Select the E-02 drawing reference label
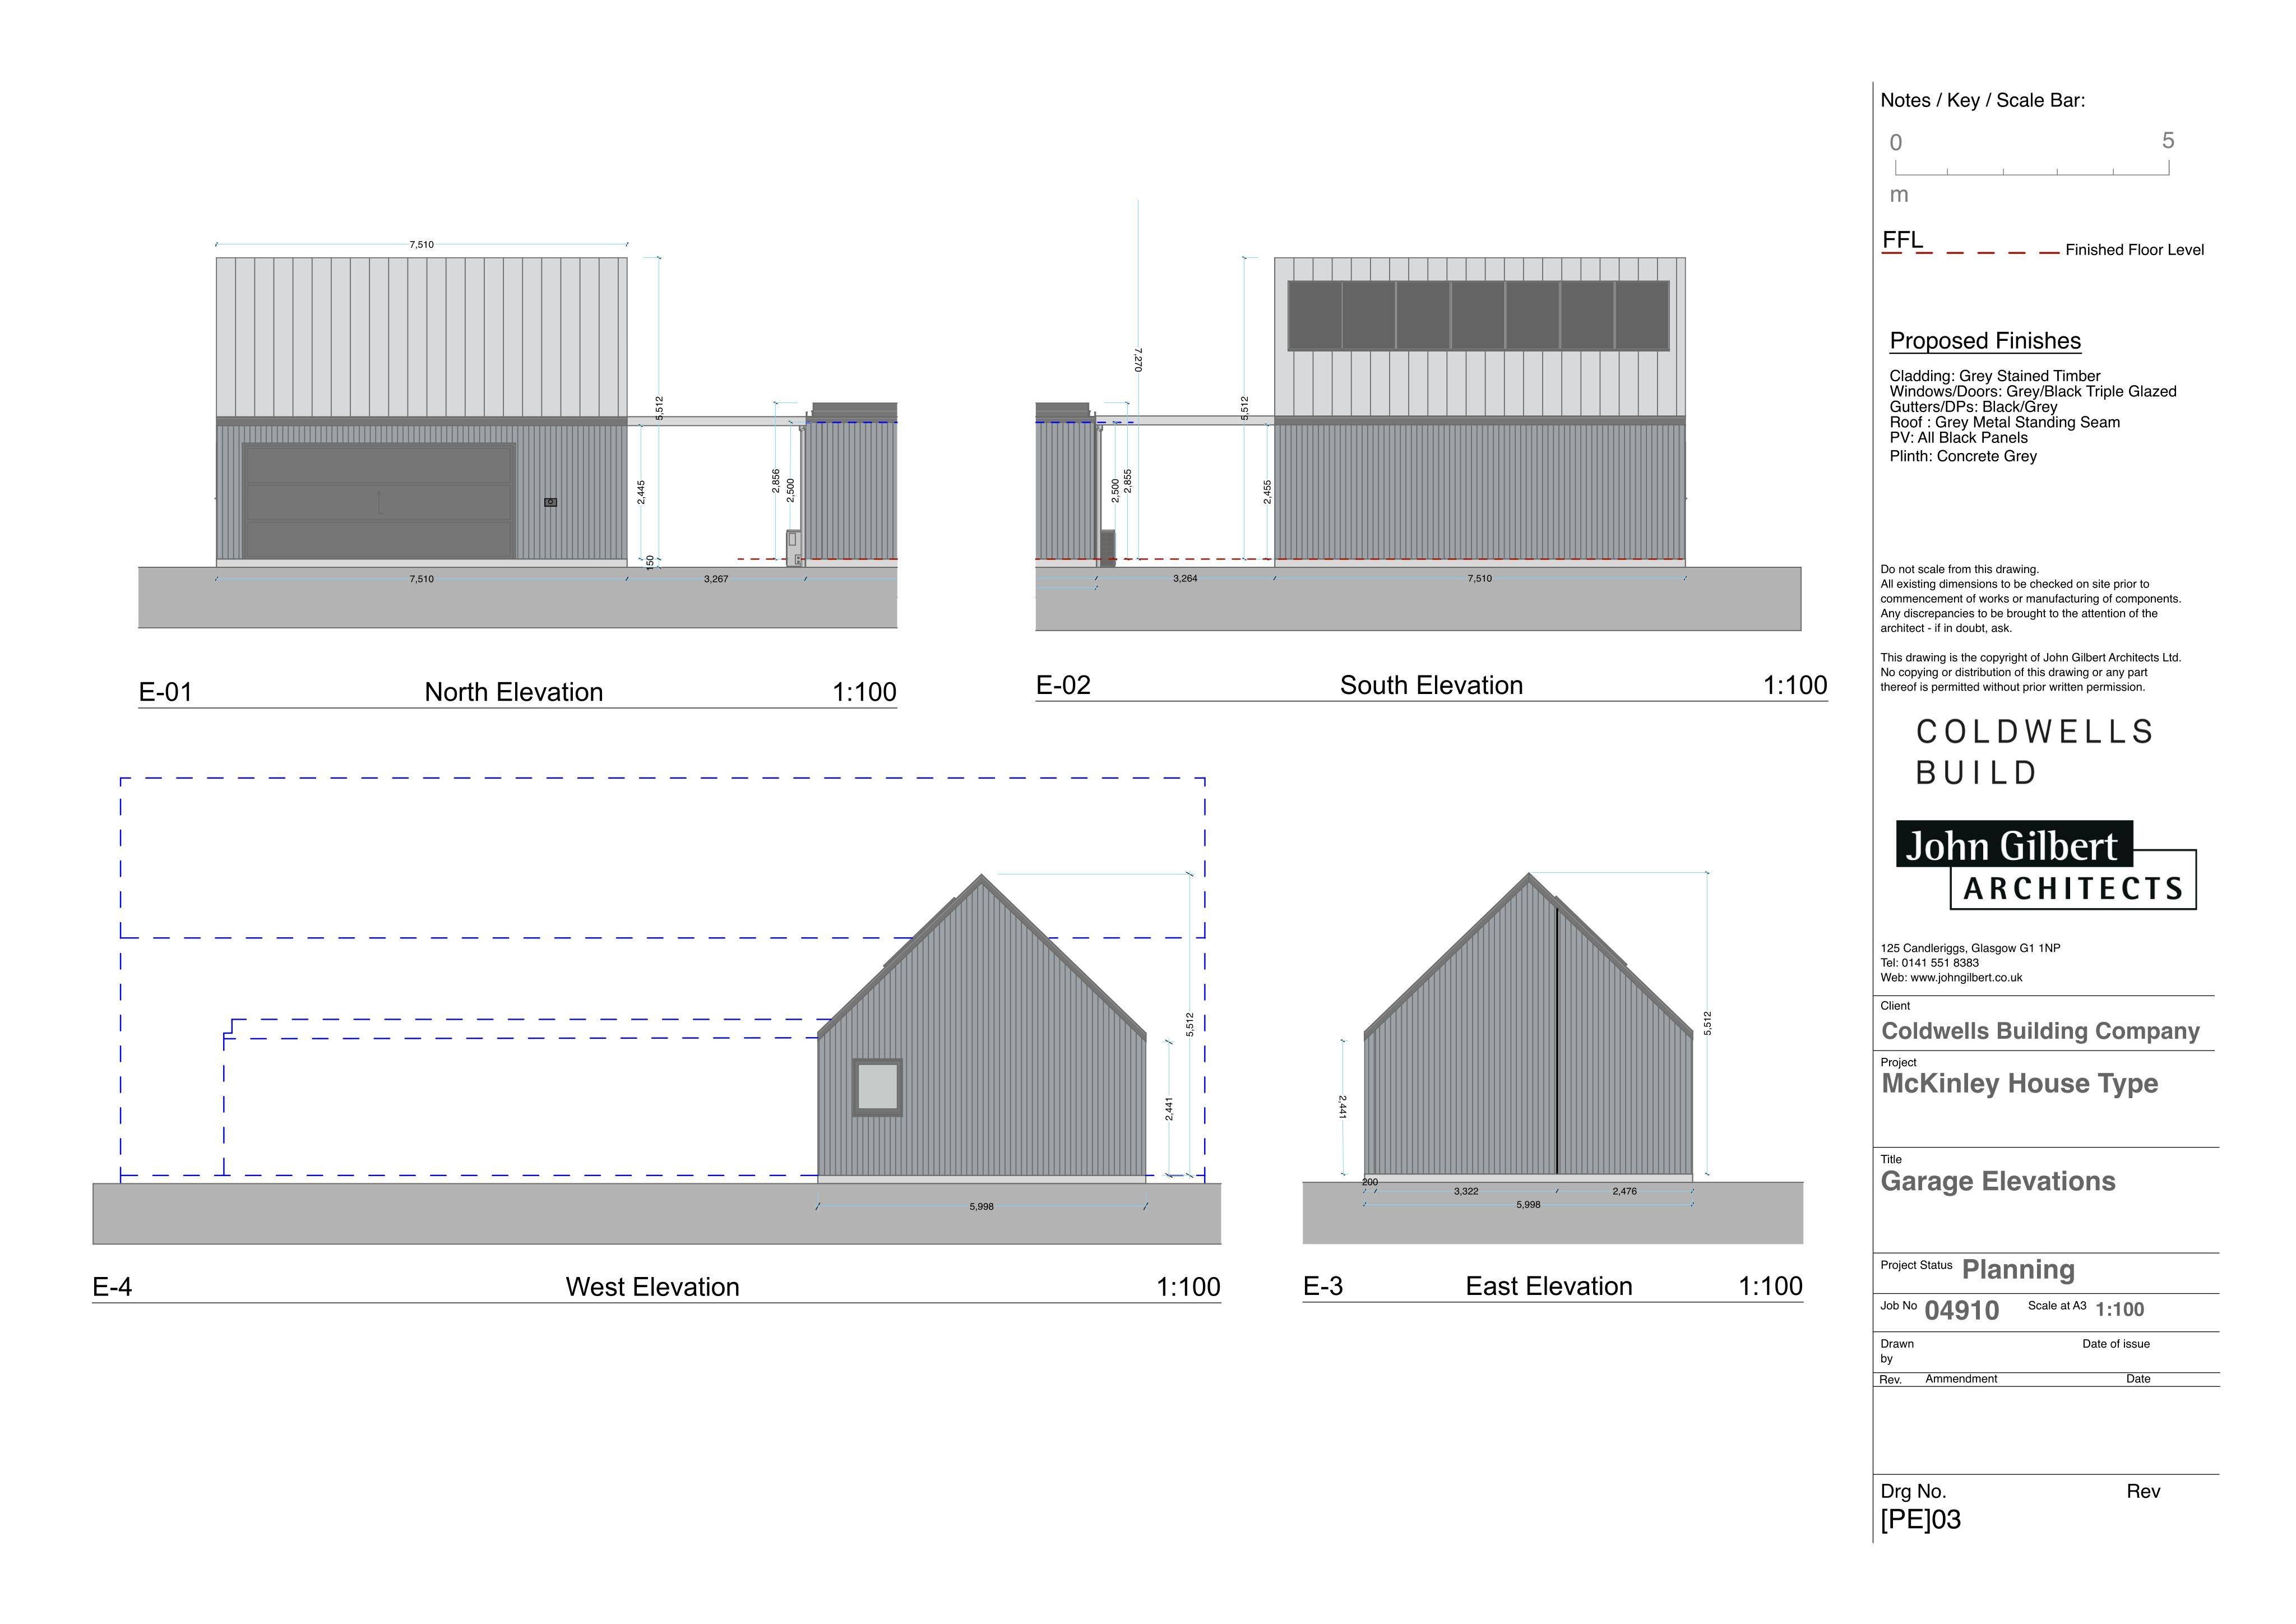Screen dimensions: 2296x1624 point(1063,685)
